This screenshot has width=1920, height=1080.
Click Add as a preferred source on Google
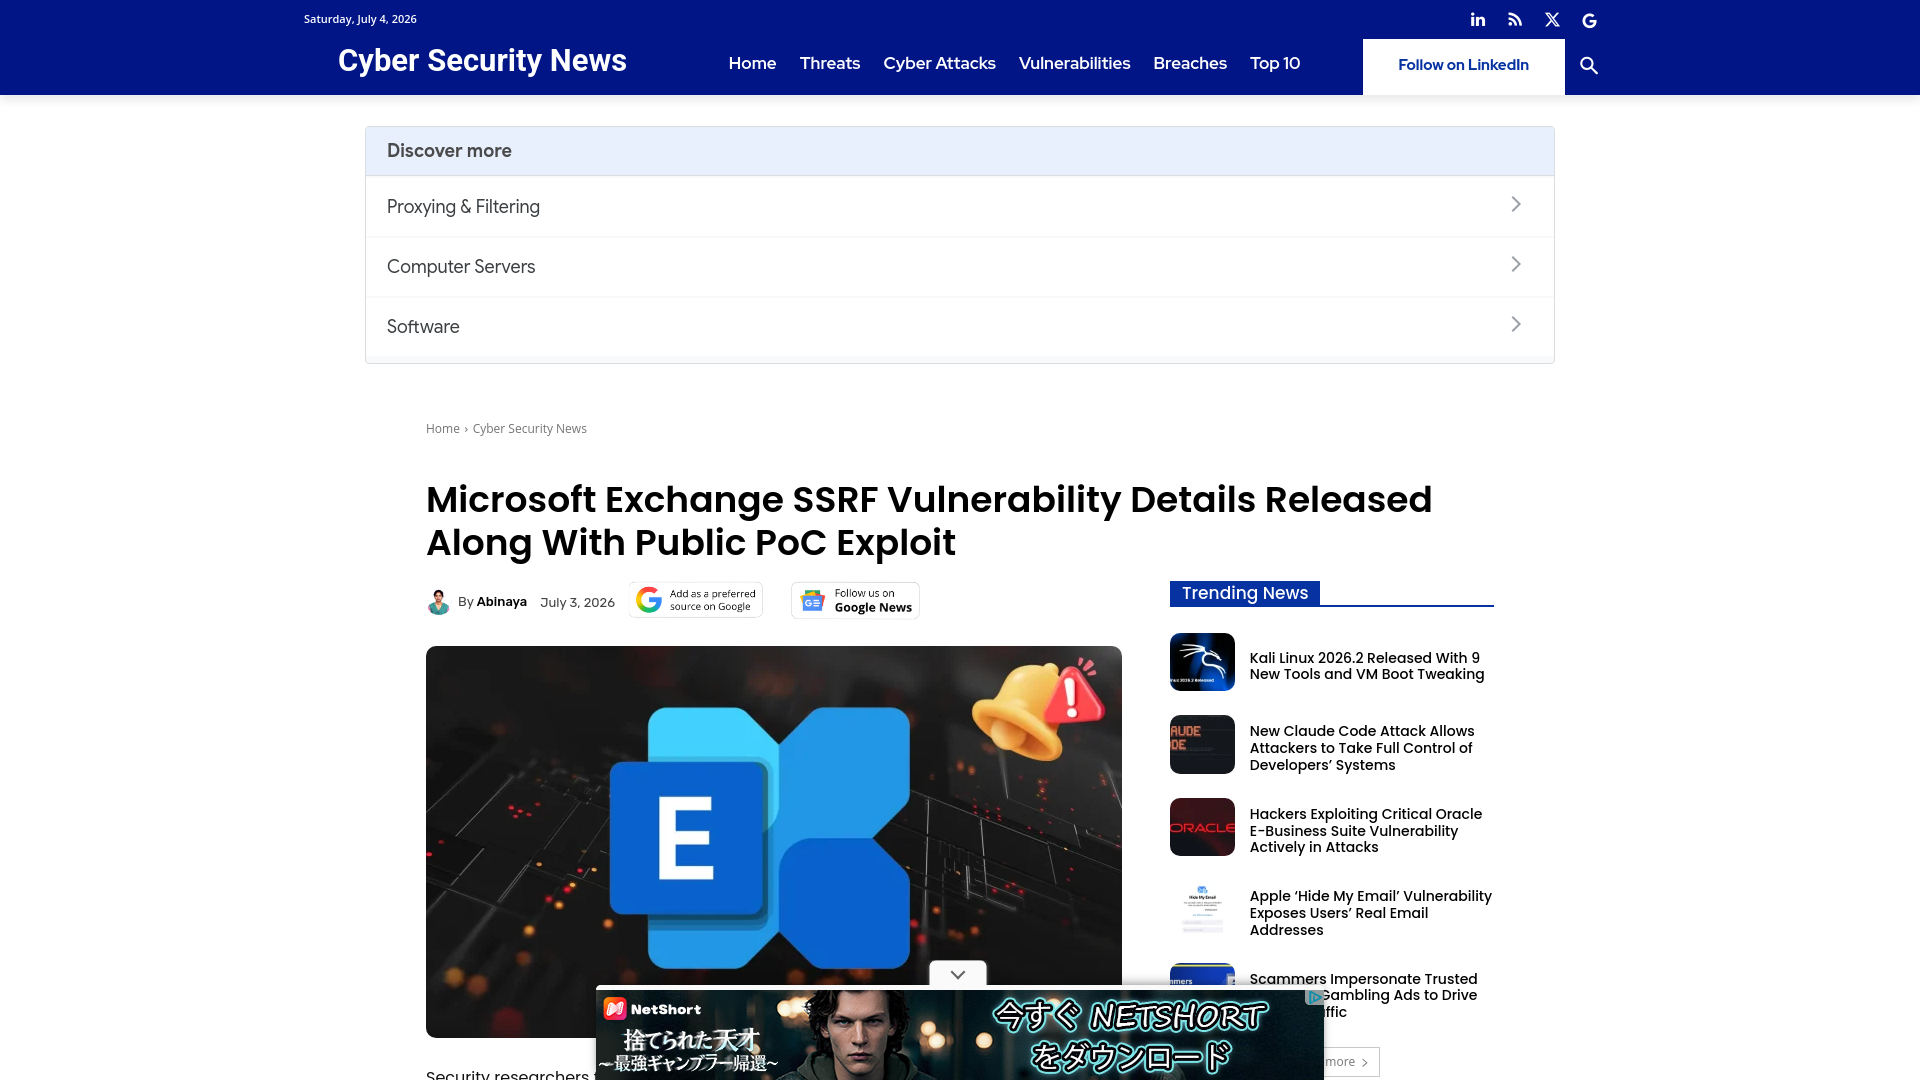click(696, 600)
